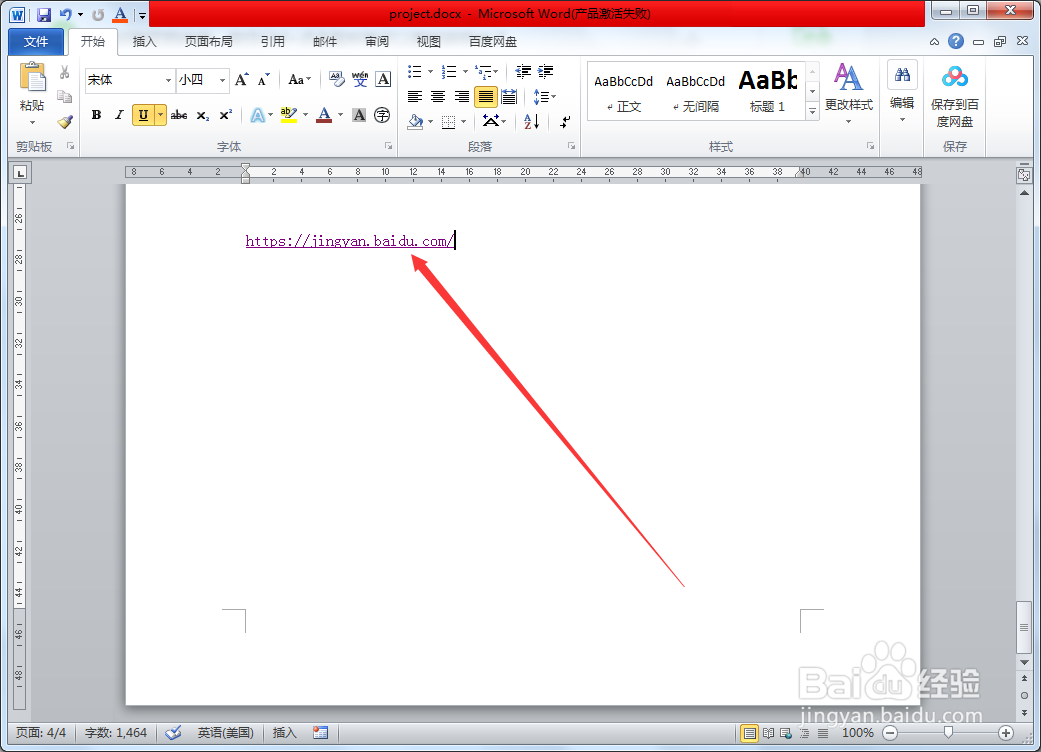Viewport: 1041px width, 752px height.
Task: Open the Paste button in the clipboard group
Action: click(32, 93)
